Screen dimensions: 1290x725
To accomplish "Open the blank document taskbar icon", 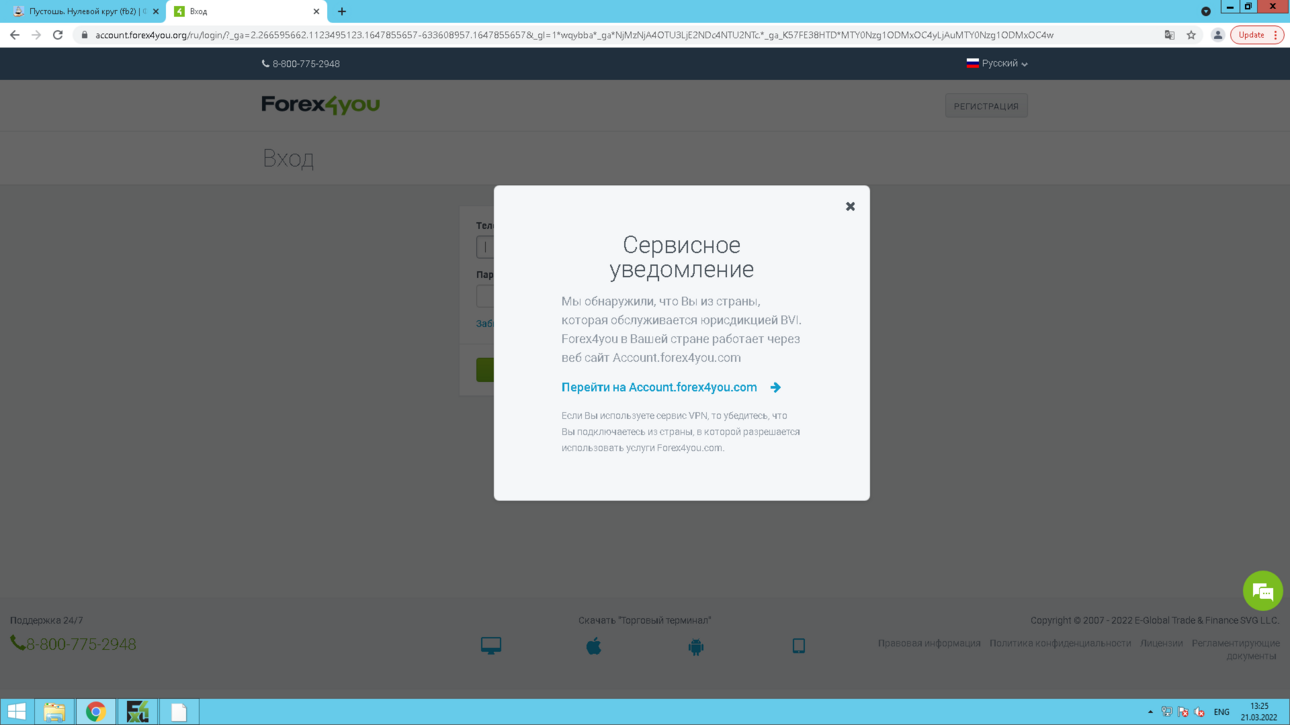I will tap(179, 711).
